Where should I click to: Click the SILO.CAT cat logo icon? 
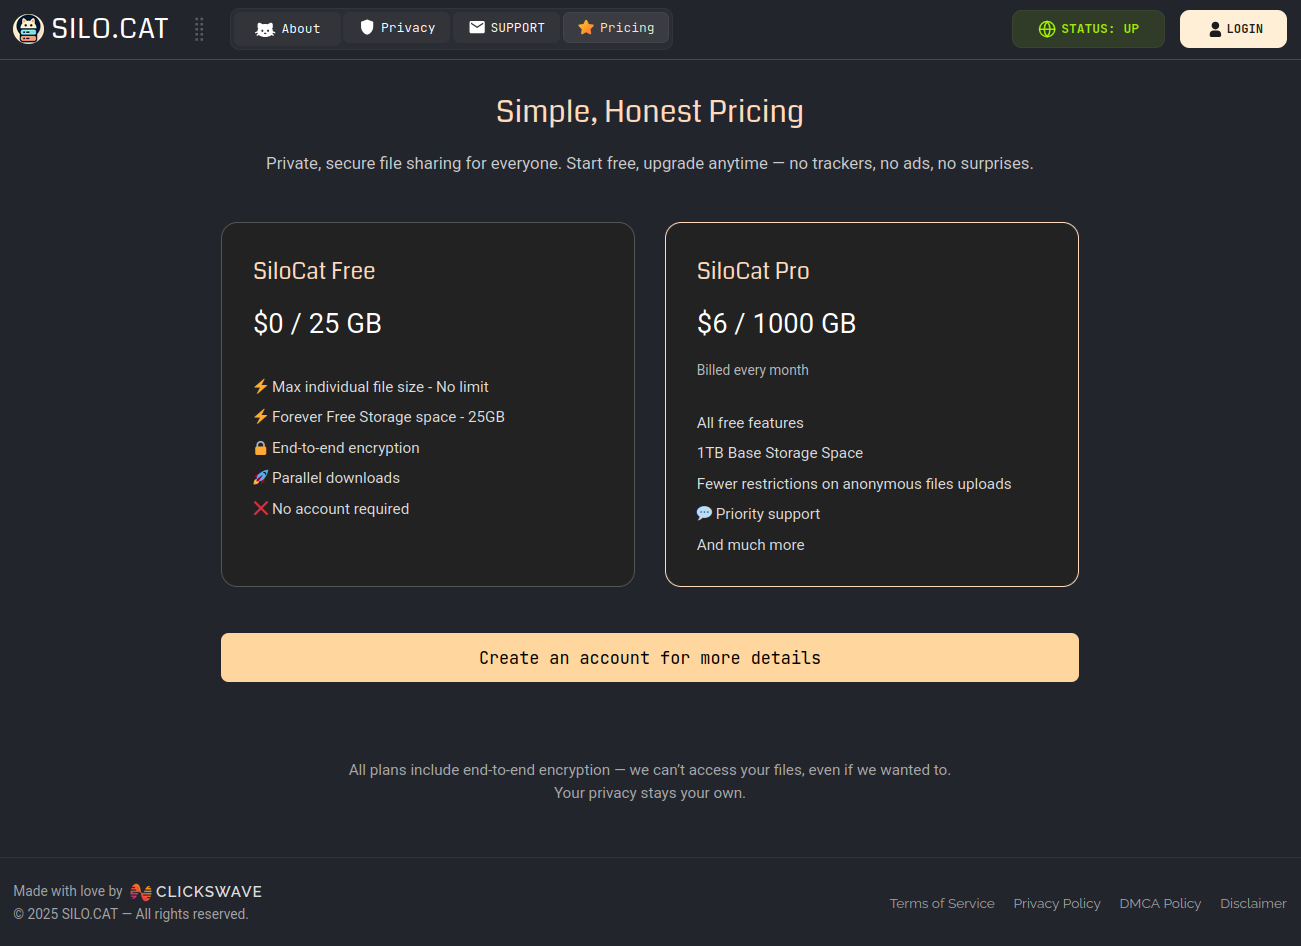point(28,29)
